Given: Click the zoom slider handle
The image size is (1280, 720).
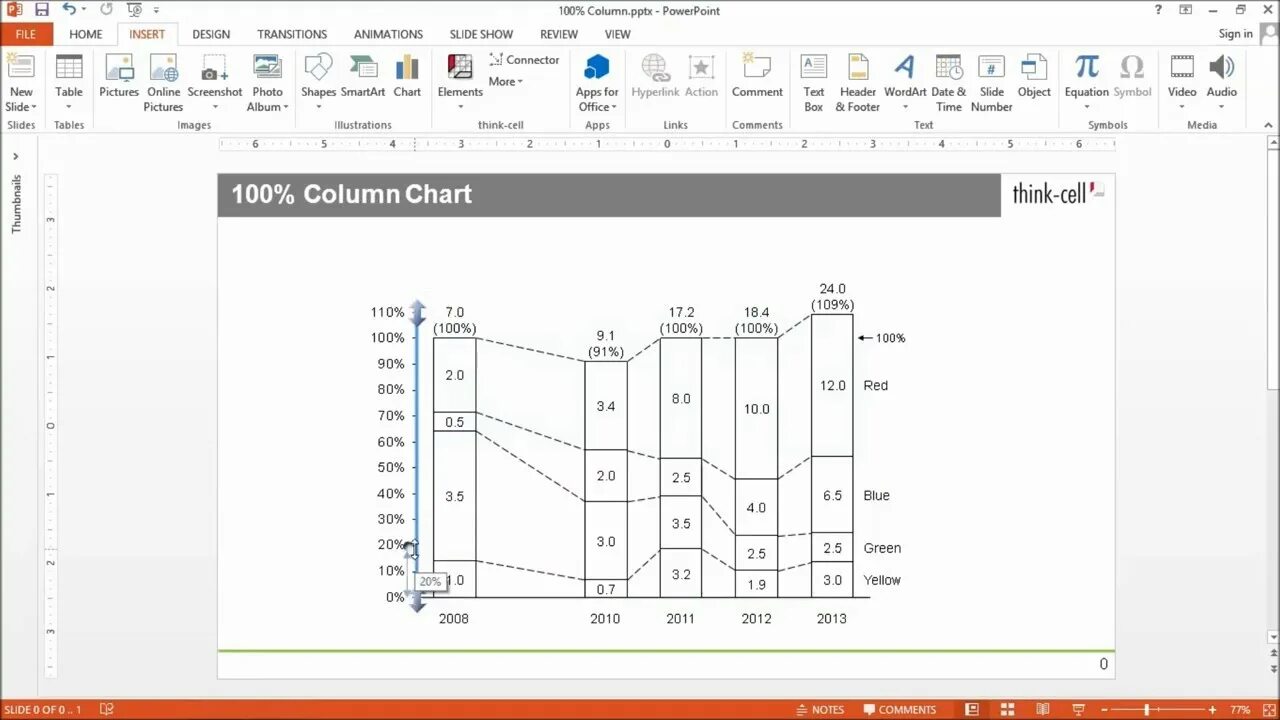Looking at the screenshot, I should pyautogui.click(x=1146, y=710).
